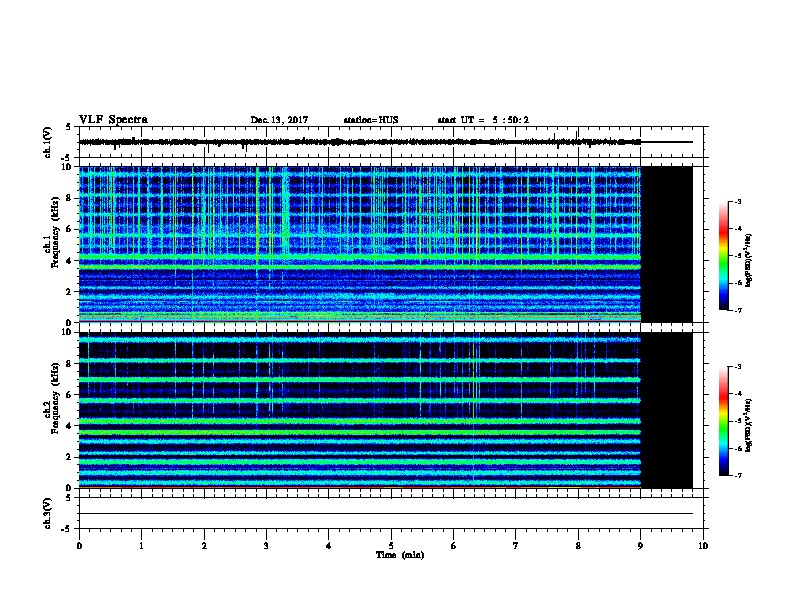Click time axis tick label "3"
792x612 pixels.
(x=266, y=546)
